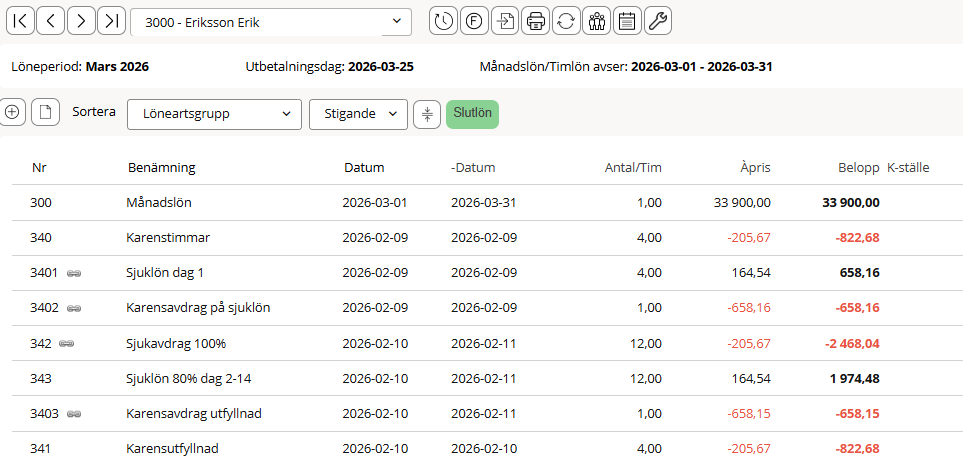The image size is (963, 461).
Task: Open the employee selector dropdown
Action: tap(271, 21)
